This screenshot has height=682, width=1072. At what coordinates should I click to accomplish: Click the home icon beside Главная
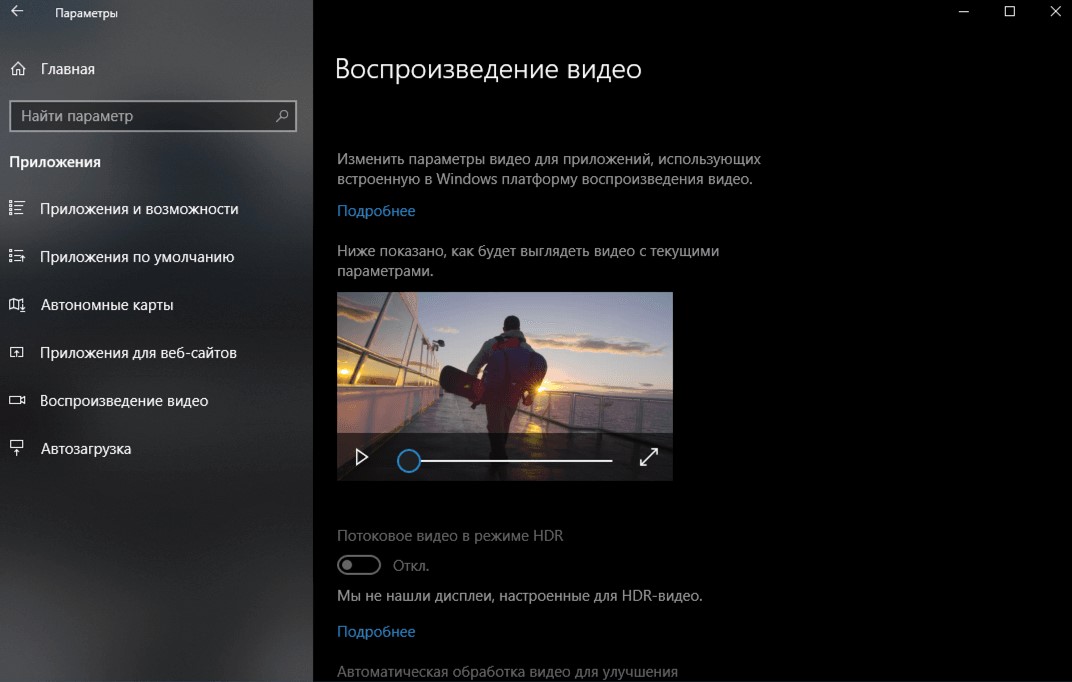click(x=18, y=68)
